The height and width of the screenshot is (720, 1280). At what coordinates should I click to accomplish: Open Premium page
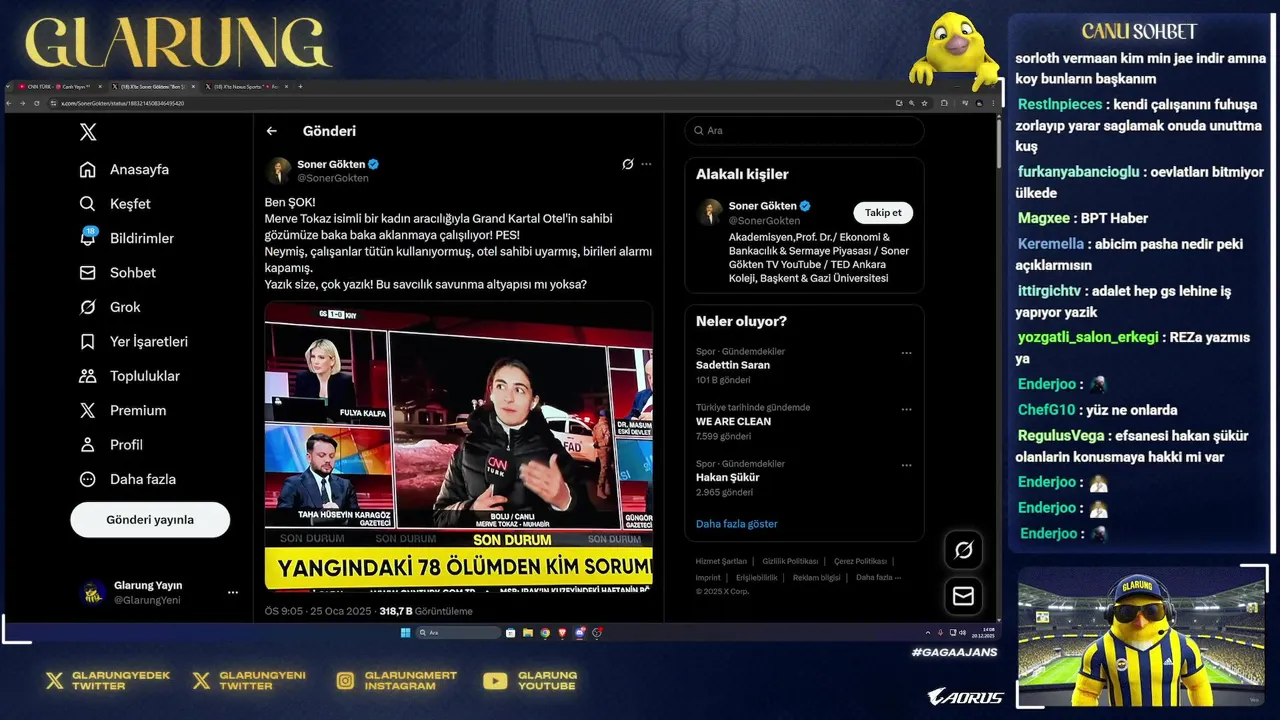coord(122,410)
